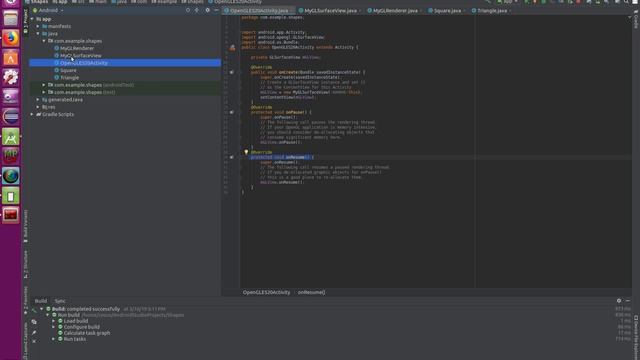Open Build panel settings gear

pos(619,300)
